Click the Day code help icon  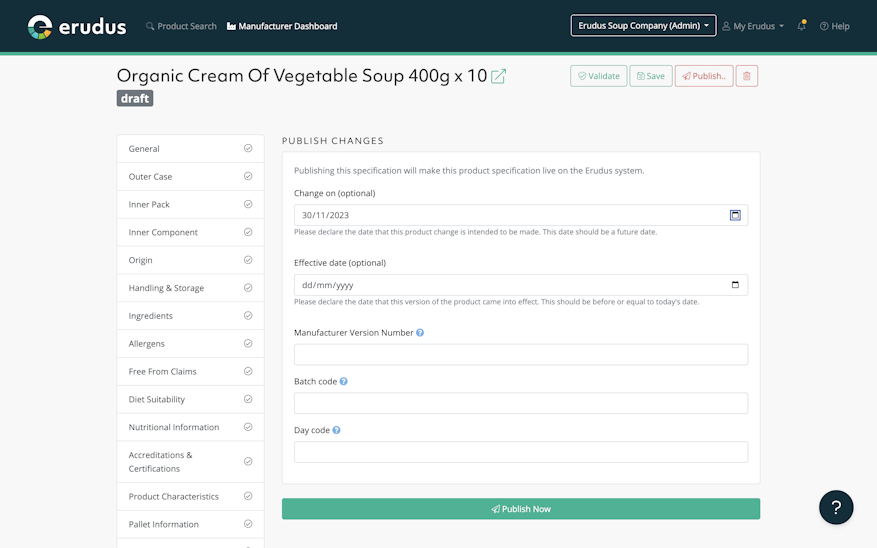pos(336,430)
